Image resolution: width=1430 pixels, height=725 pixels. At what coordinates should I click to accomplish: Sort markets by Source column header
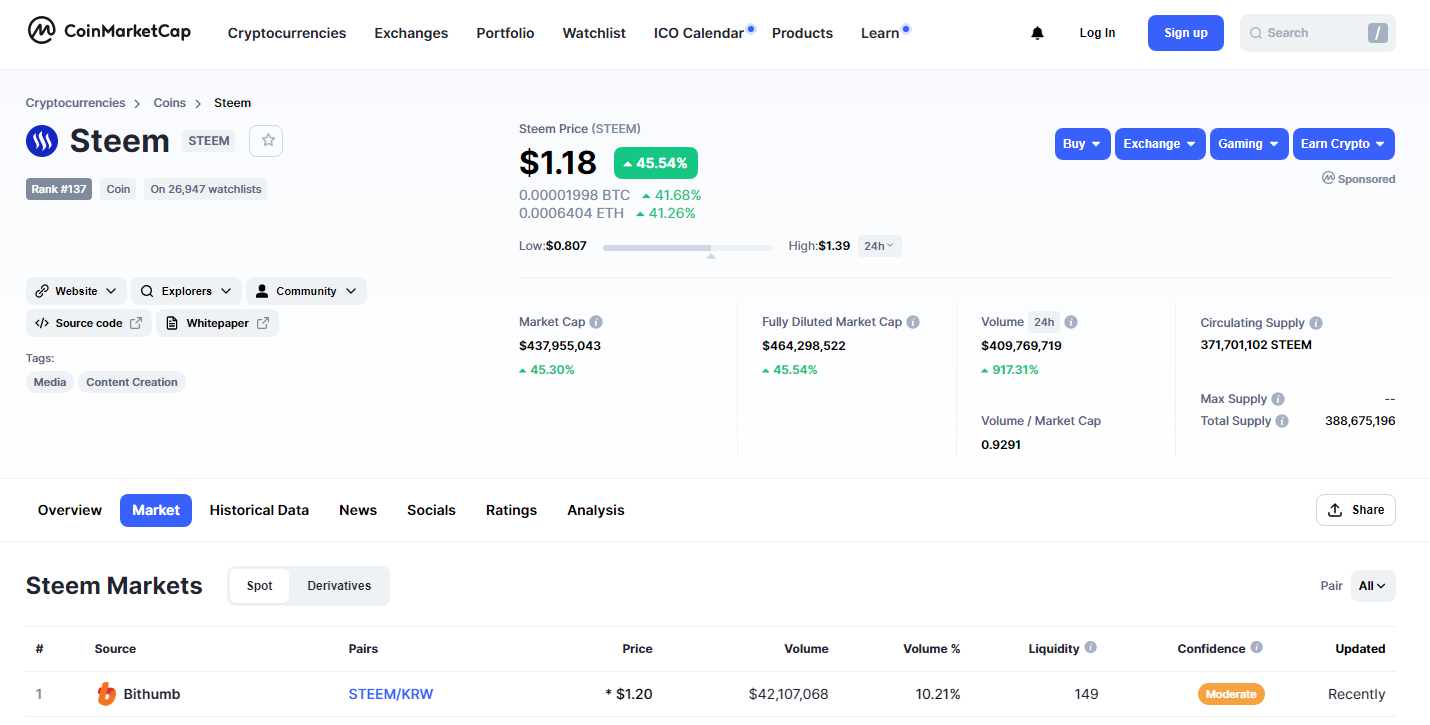click(115, 649)
